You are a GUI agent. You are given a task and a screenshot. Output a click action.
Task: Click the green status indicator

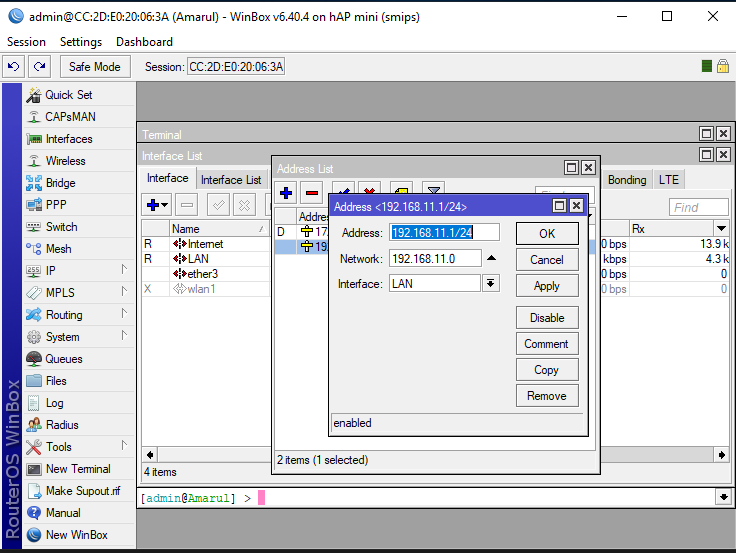[x=706, y=66]
